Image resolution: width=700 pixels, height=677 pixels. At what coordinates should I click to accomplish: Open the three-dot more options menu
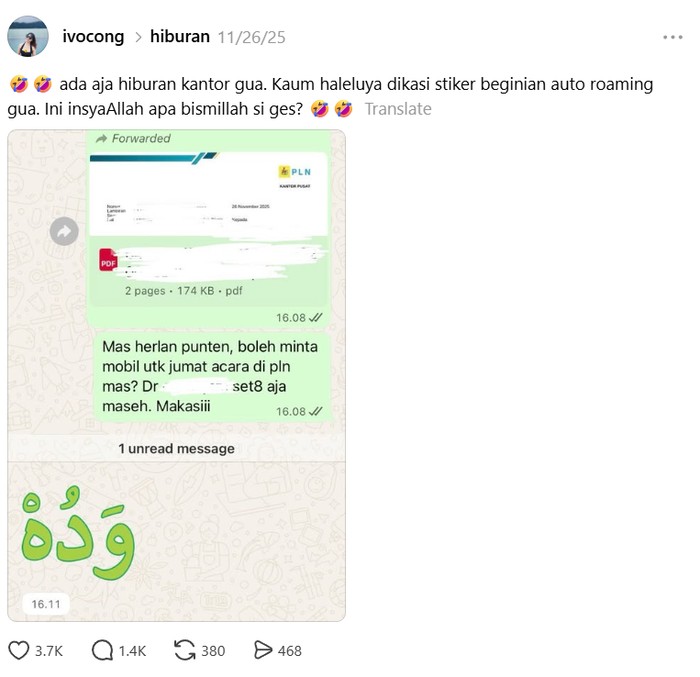click(x=673, y=37)
